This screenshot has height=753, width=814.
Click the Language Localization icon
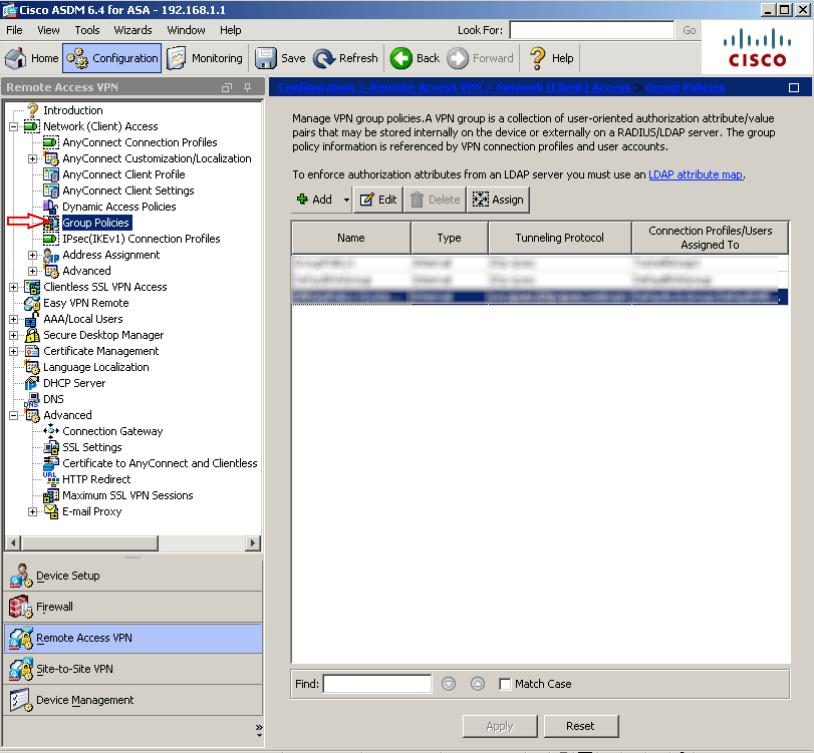pos(32,367)
